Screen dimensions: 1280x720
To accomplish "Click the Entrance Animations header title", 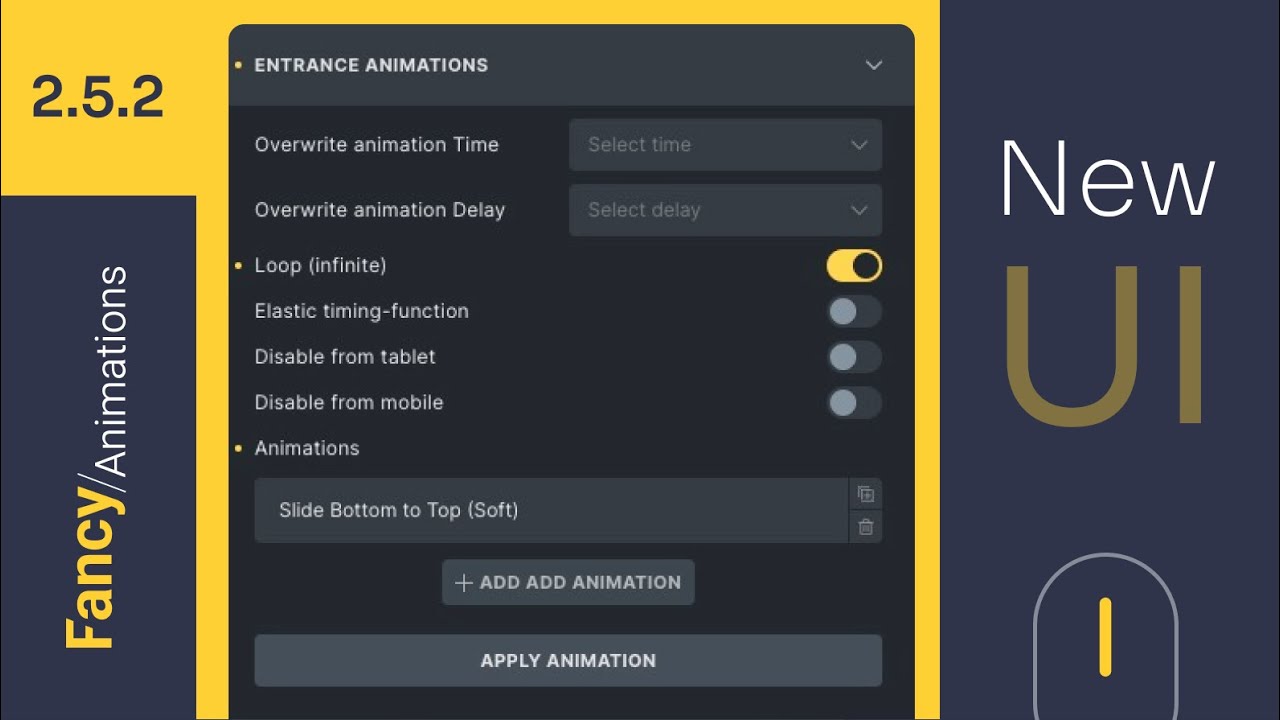I will (x=371, y=65).
